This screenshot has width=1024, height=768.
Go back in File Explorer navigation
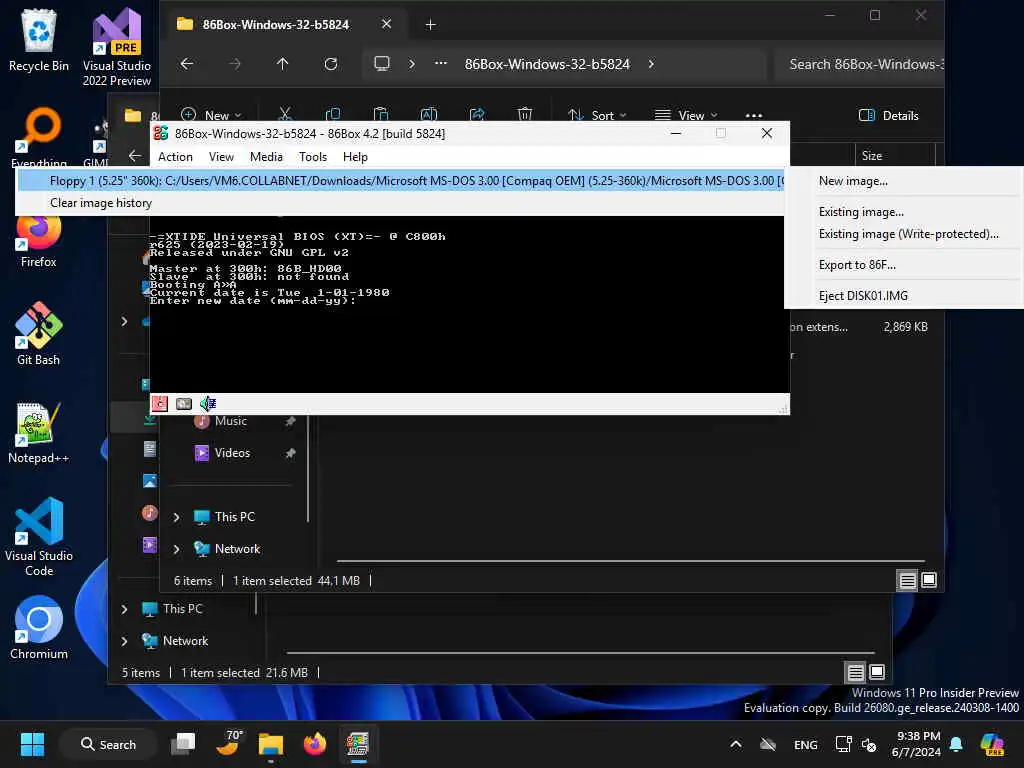[x=187, y=64]
